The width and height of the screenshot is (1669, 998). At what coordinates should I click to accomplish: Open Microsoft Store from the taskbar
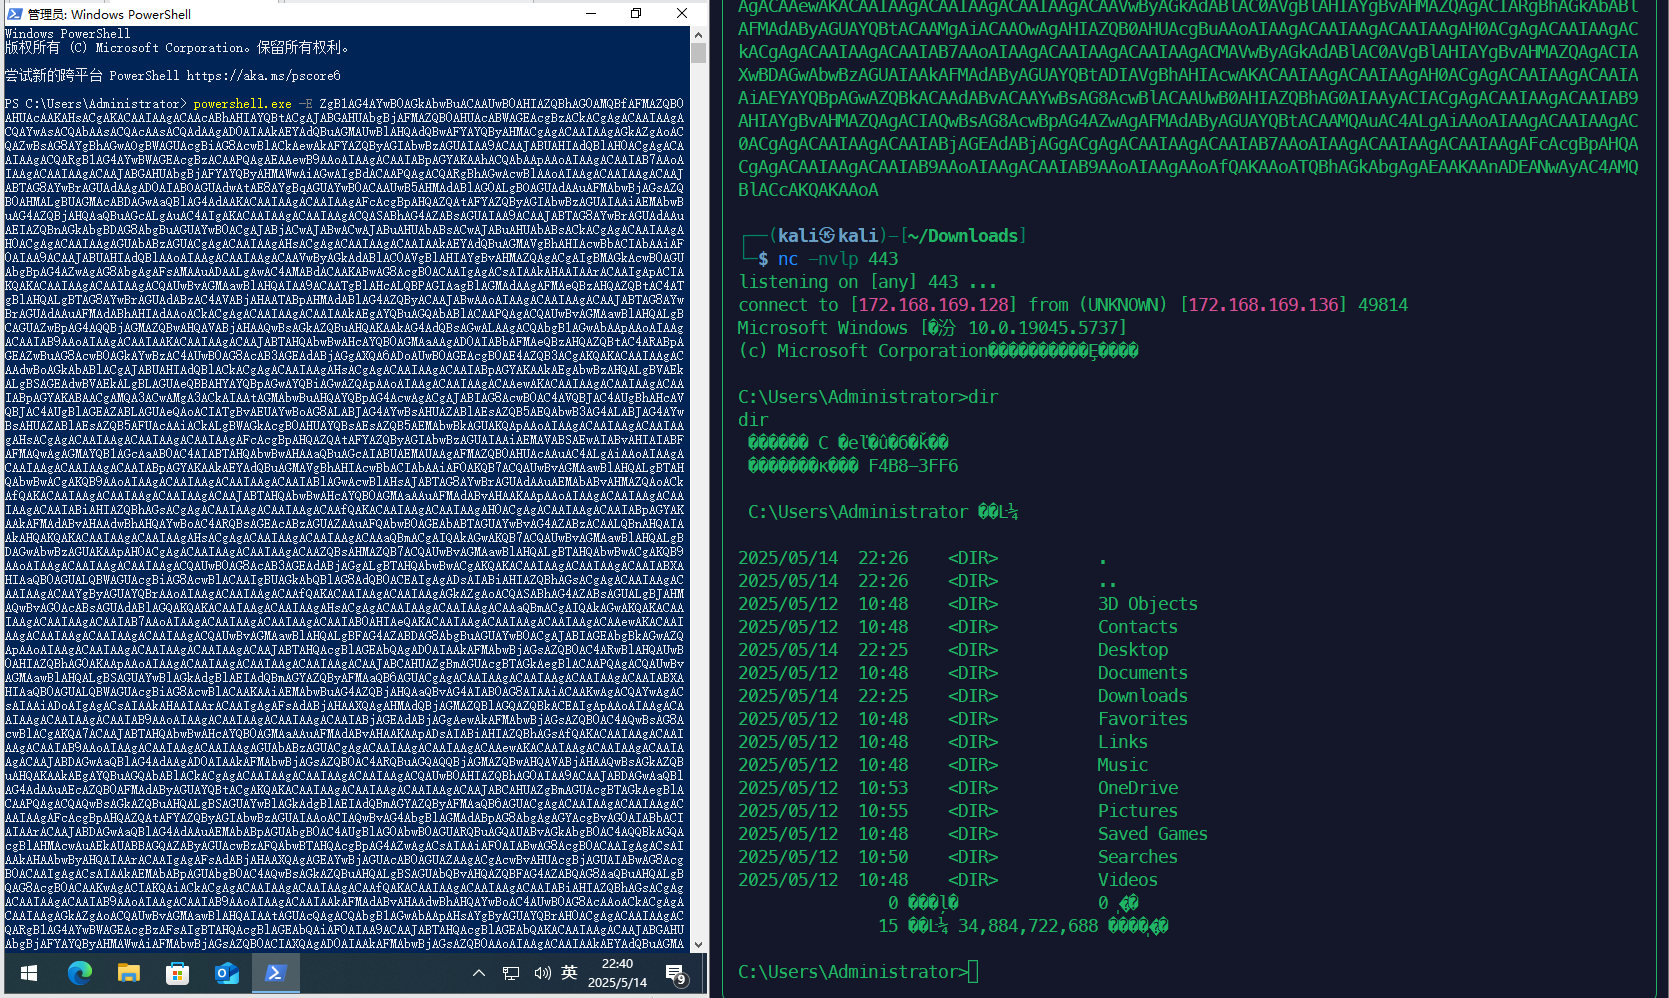[177, 973]
